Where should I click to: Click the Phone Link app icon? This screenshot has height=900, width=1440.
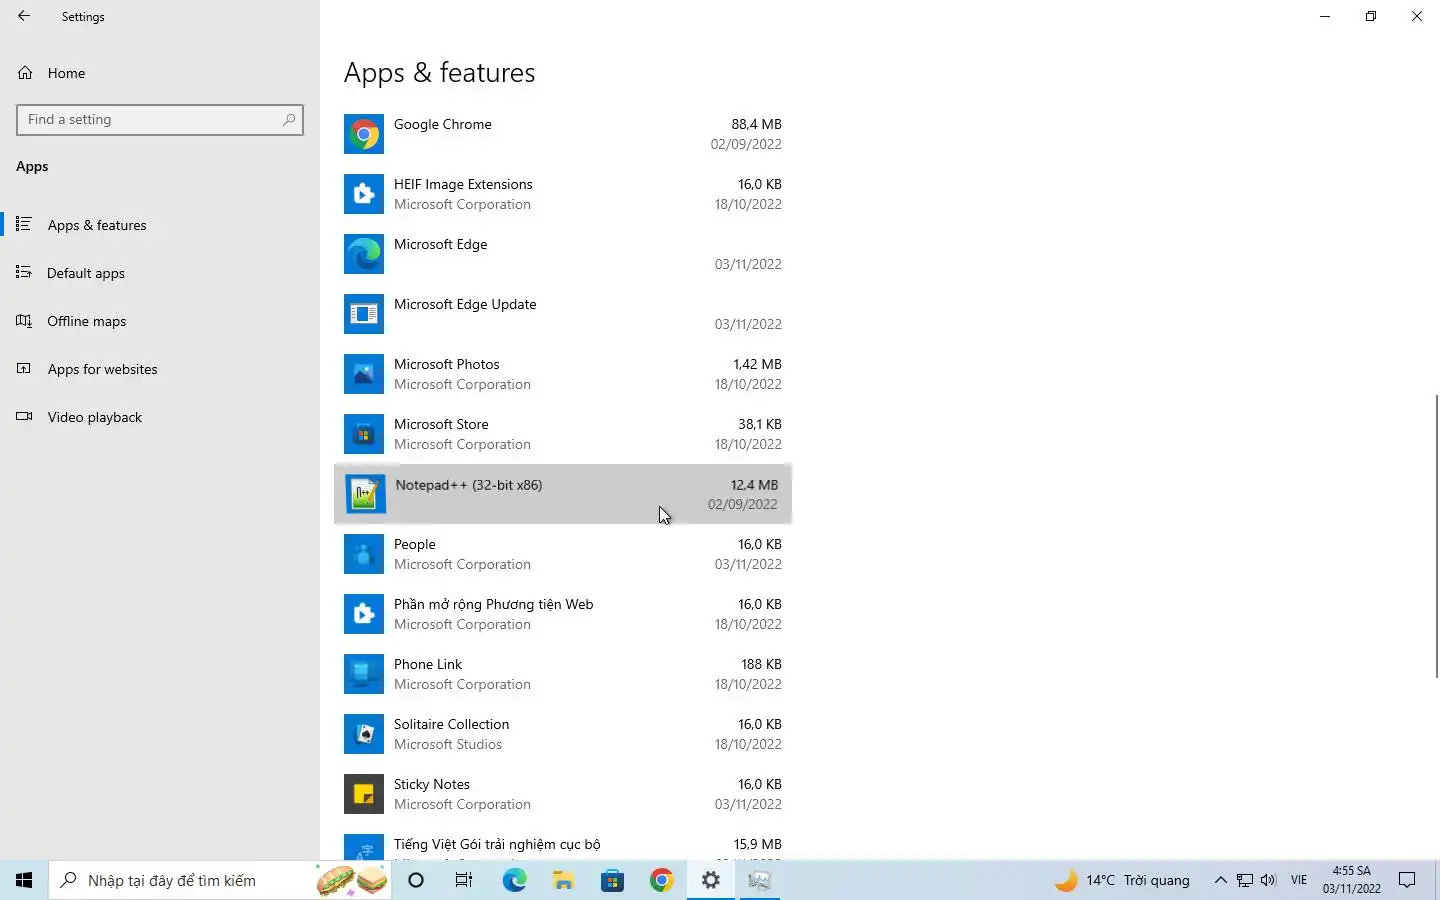click(x=364, y=674)
